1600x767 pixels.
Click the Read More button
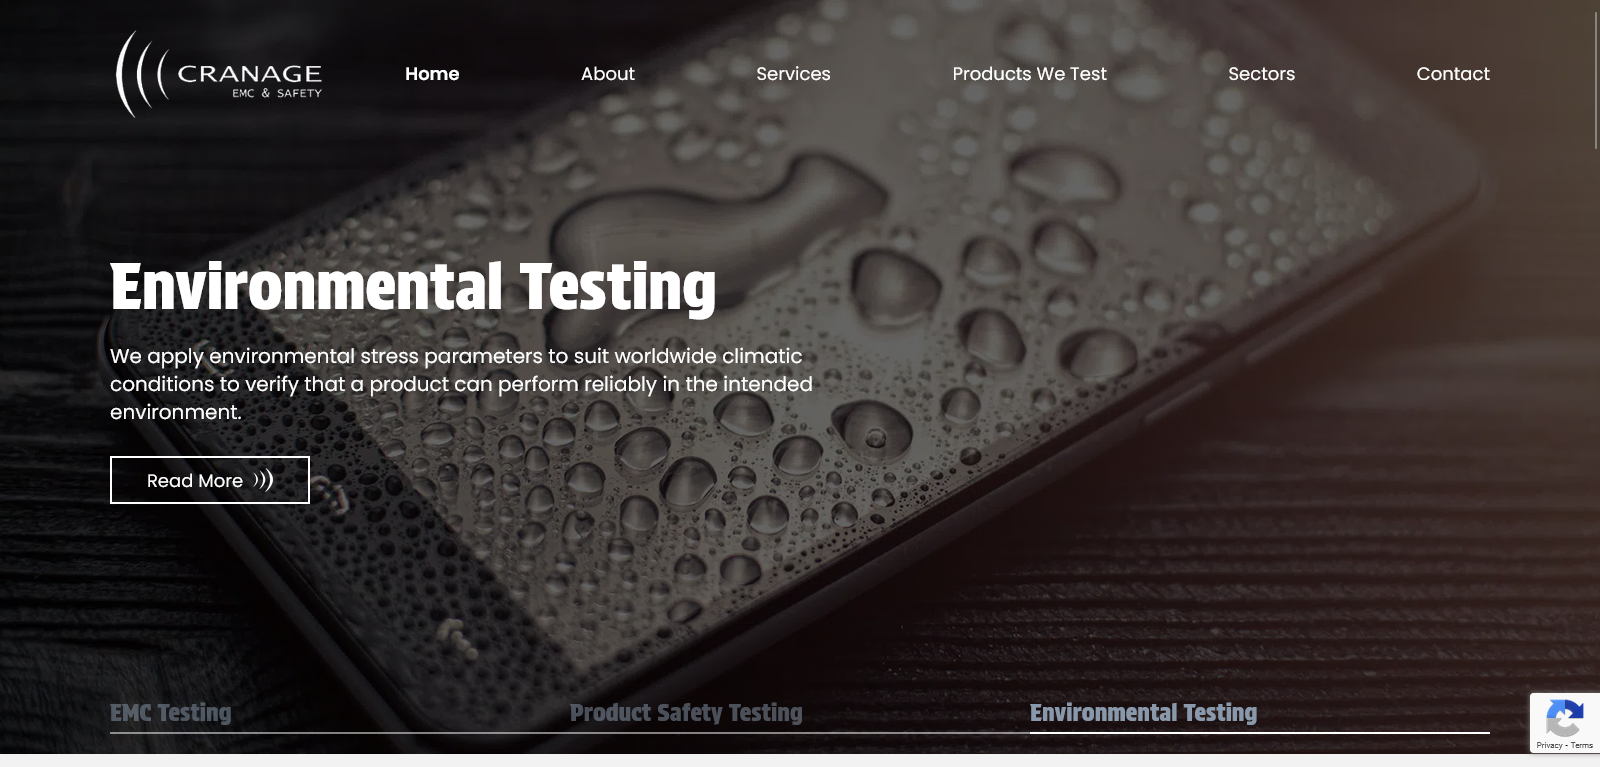point(210,480)
